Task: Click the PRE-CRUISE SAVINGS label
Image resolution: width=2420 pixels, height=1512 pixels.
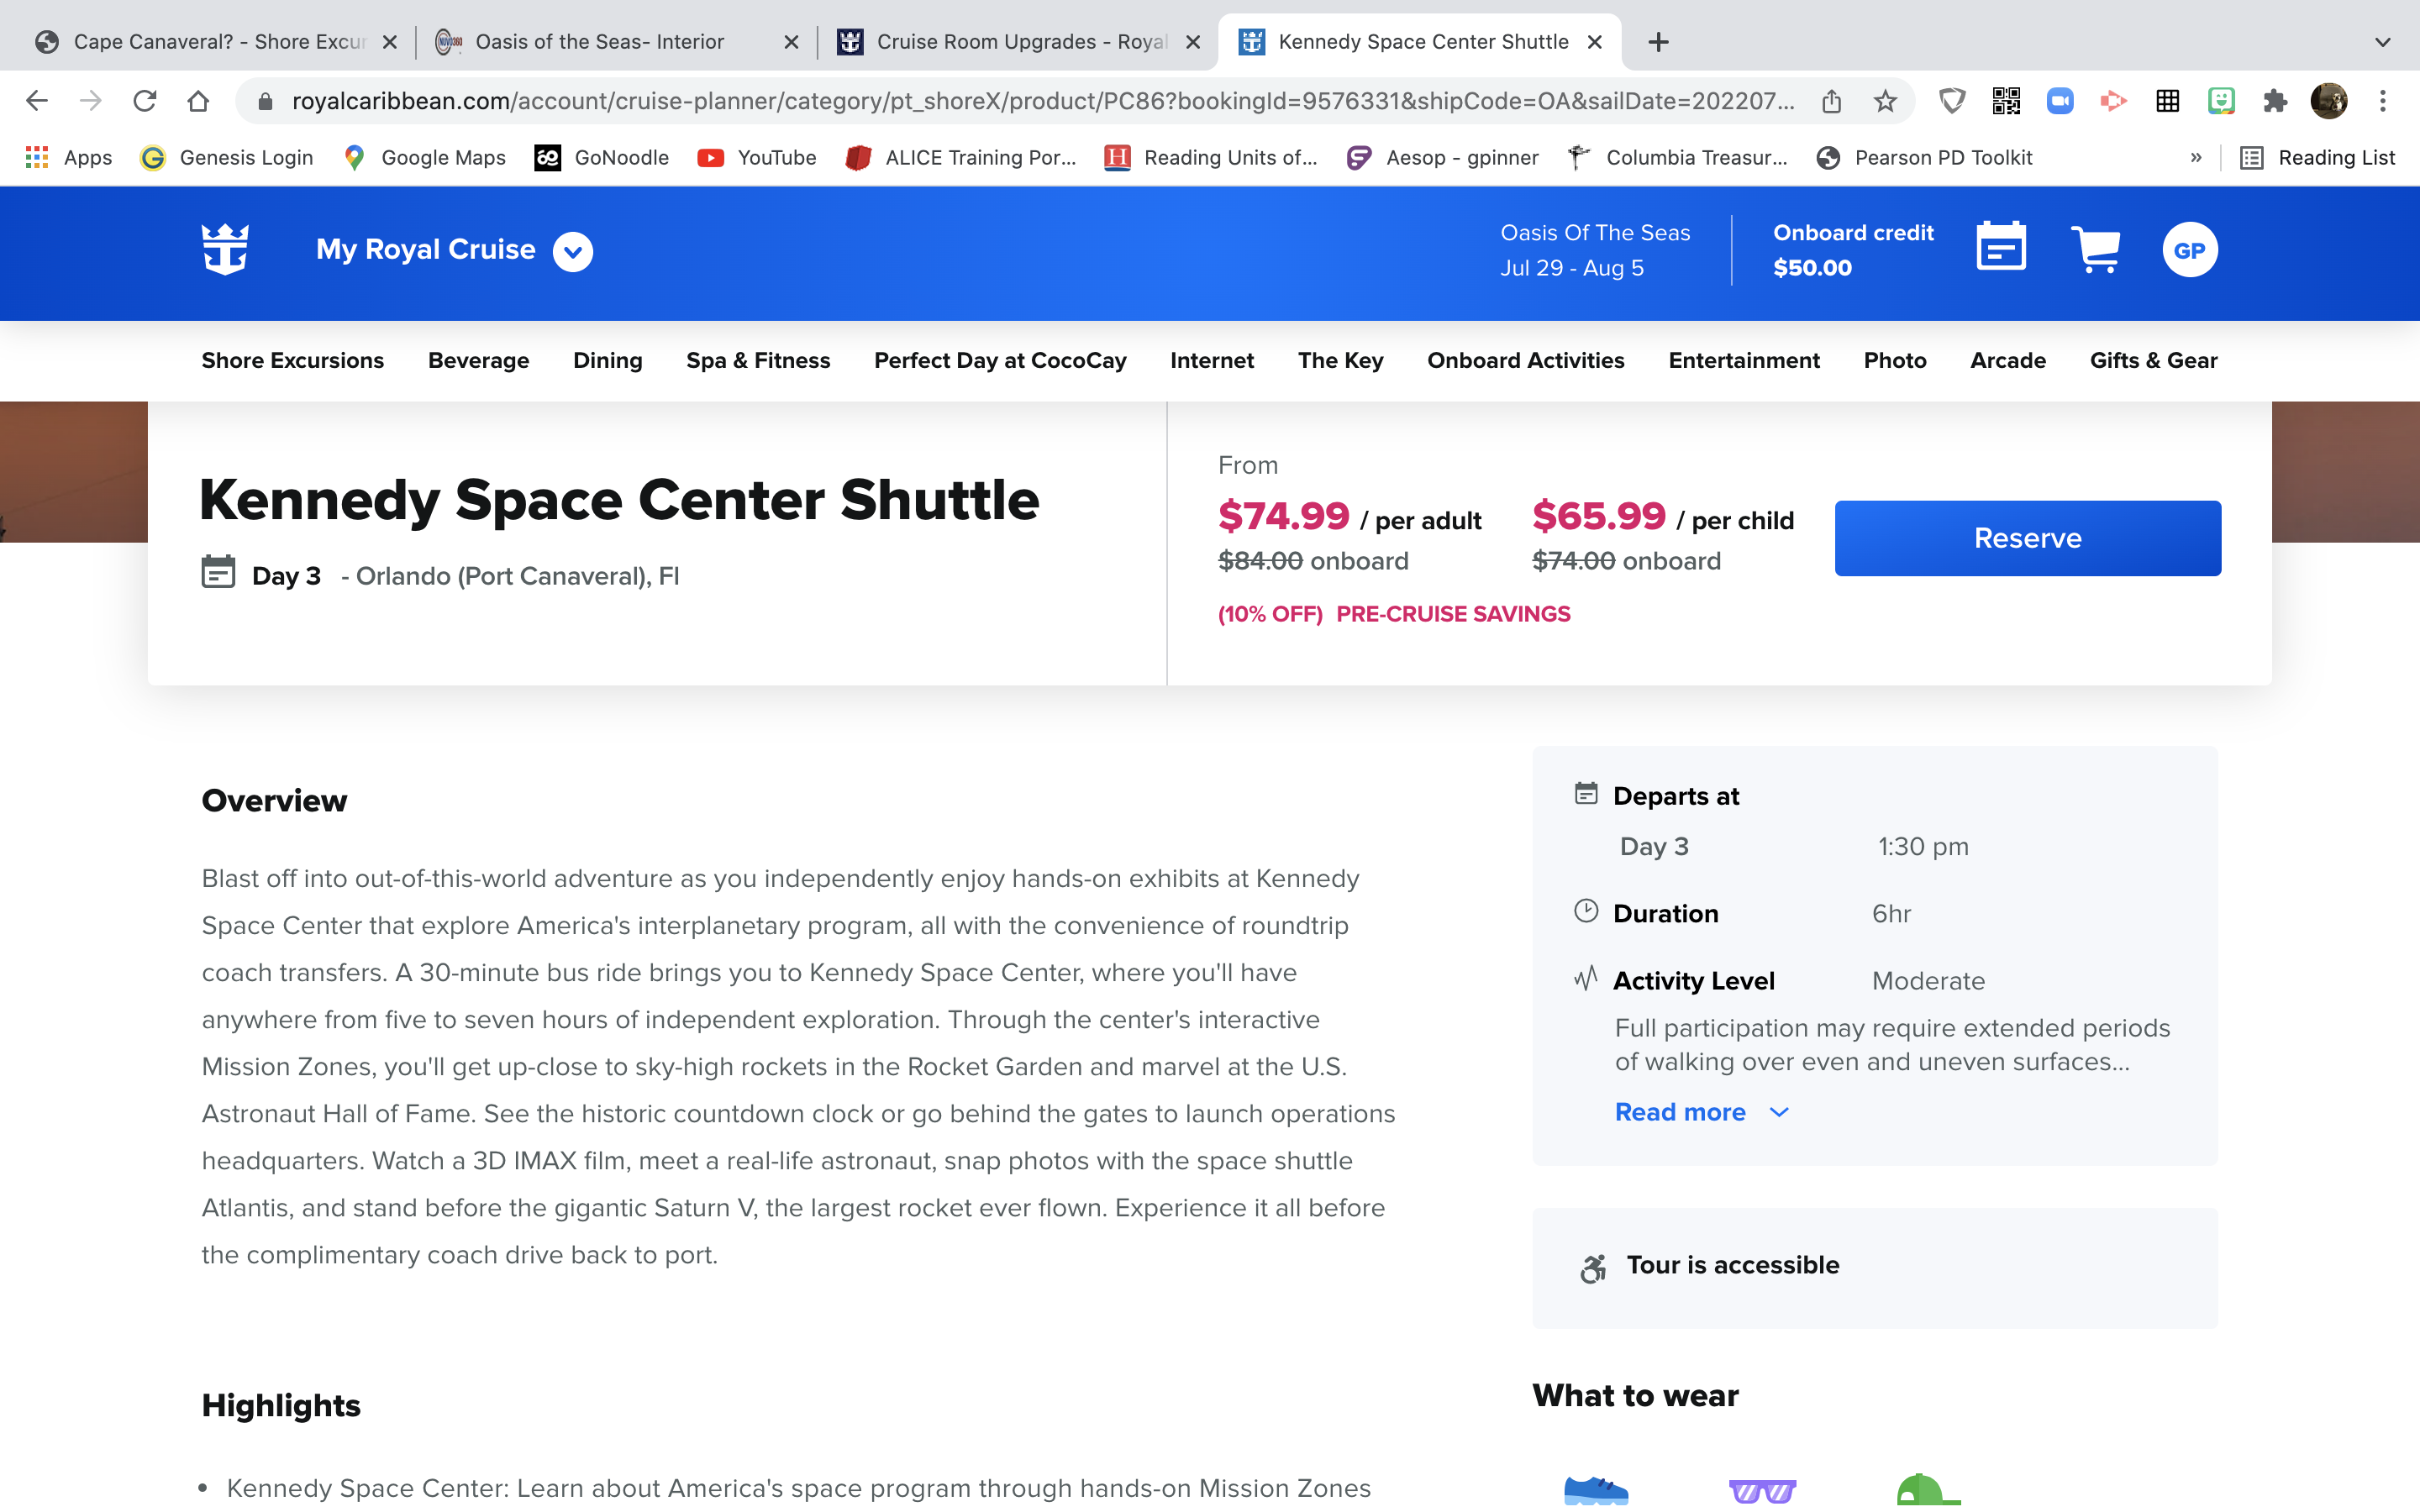Action: coord(1453,614)
